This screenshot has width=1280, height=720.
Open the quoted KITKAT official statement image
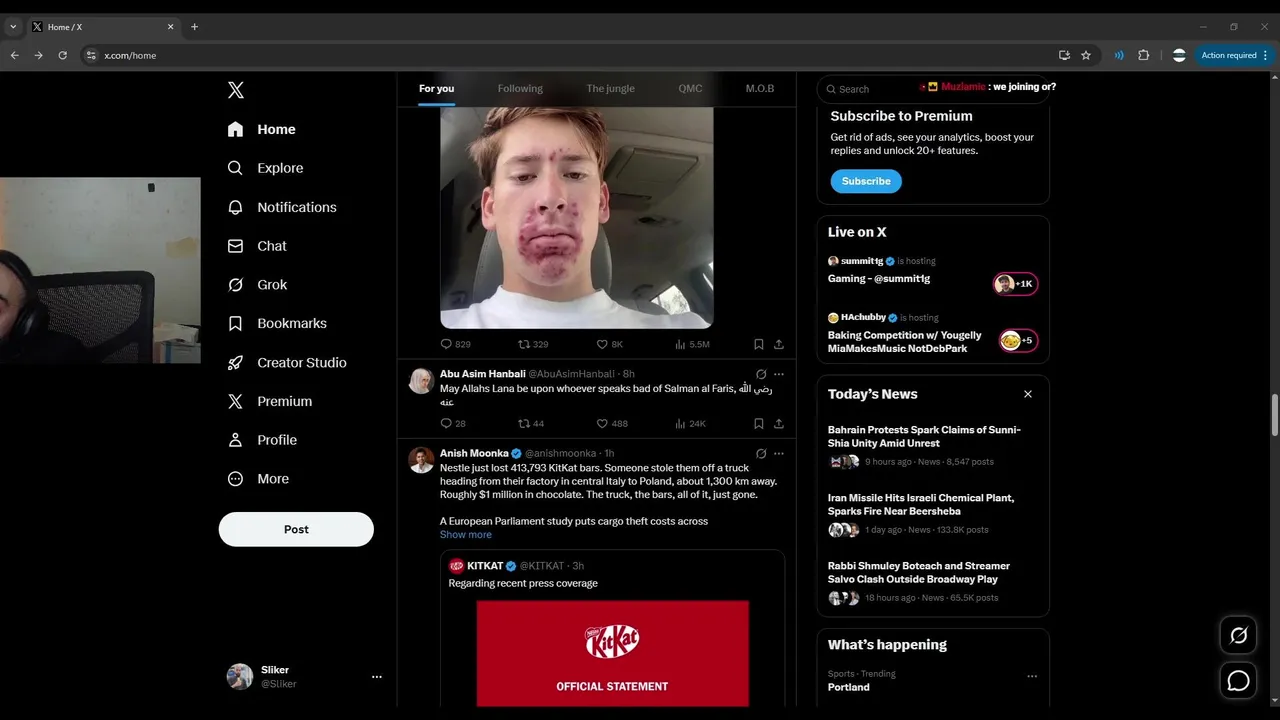pyautogui.click(x=612, y=654)
